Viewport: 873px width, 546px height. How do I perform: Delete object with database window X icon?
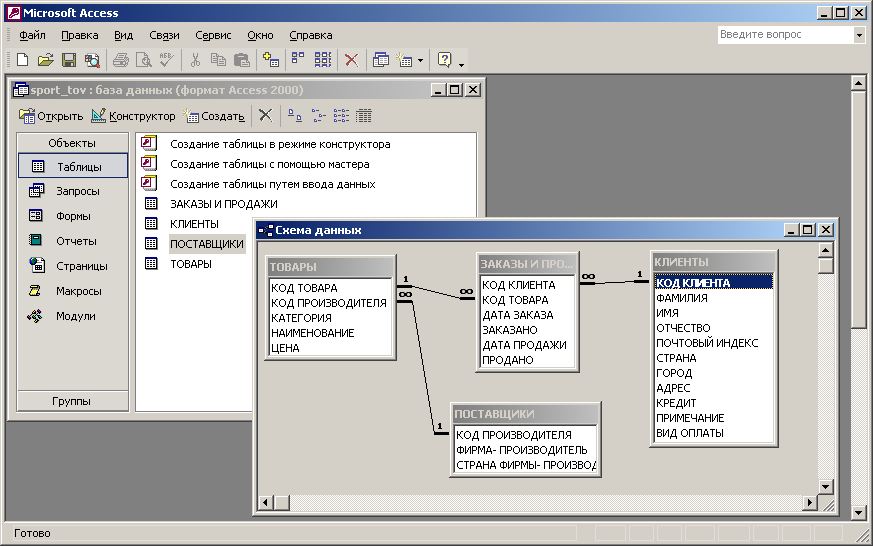point(266,115)
